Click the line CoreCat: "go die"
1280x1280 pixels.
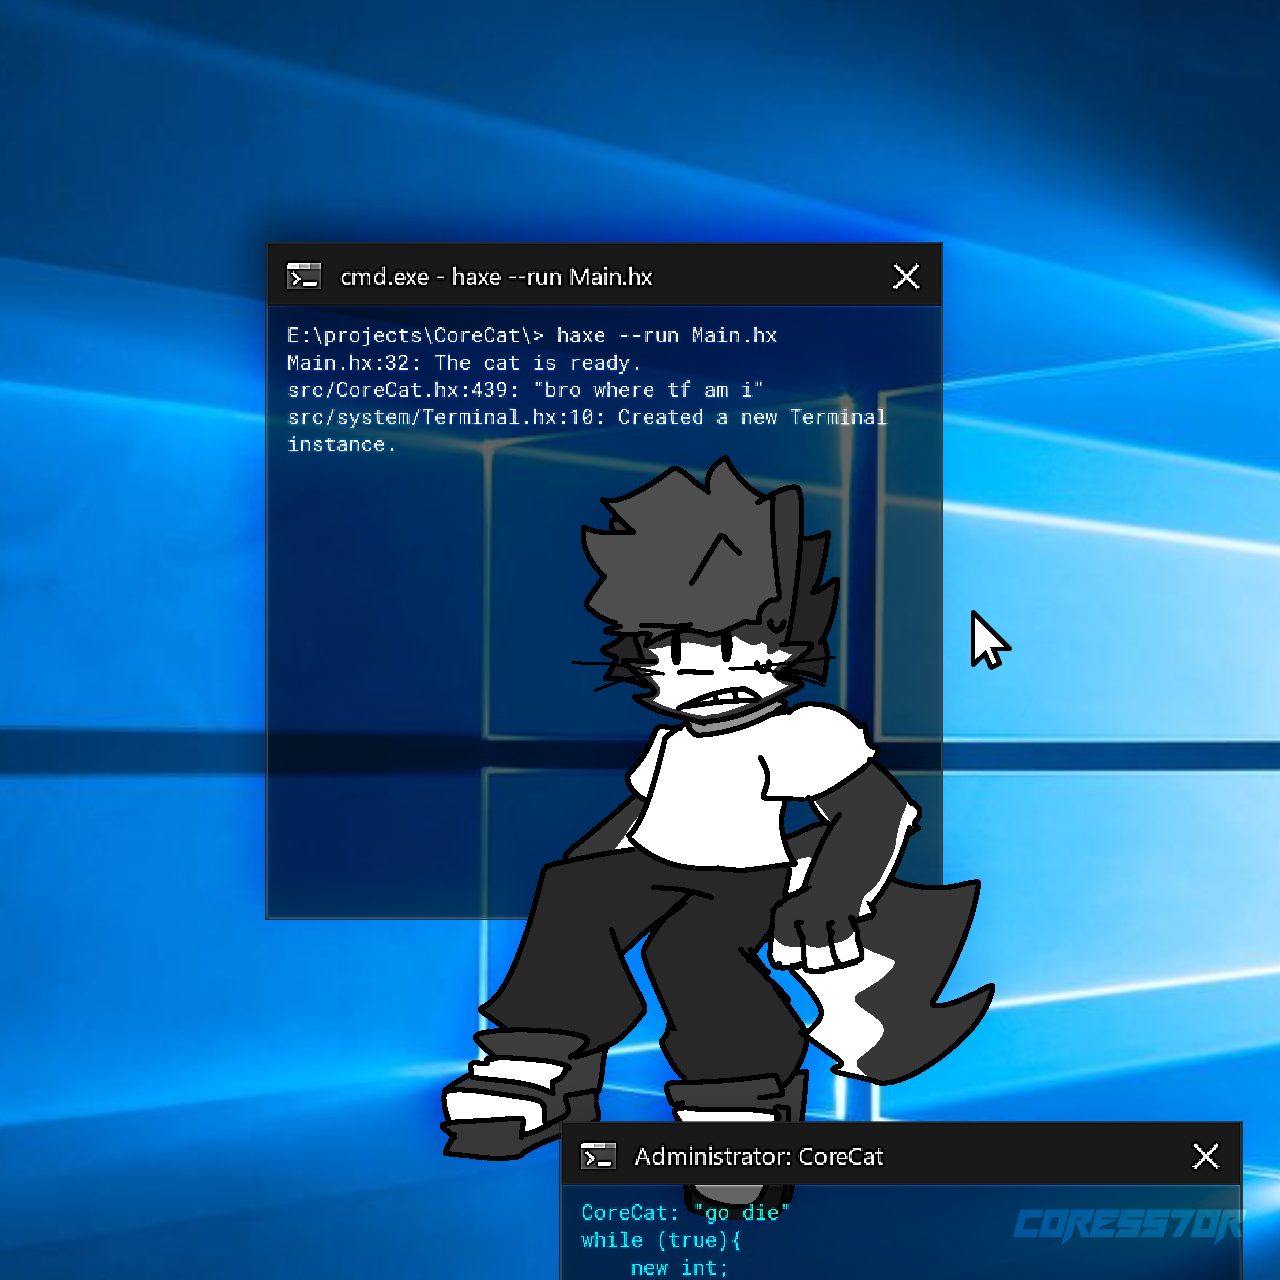[x=685, y=1213]
